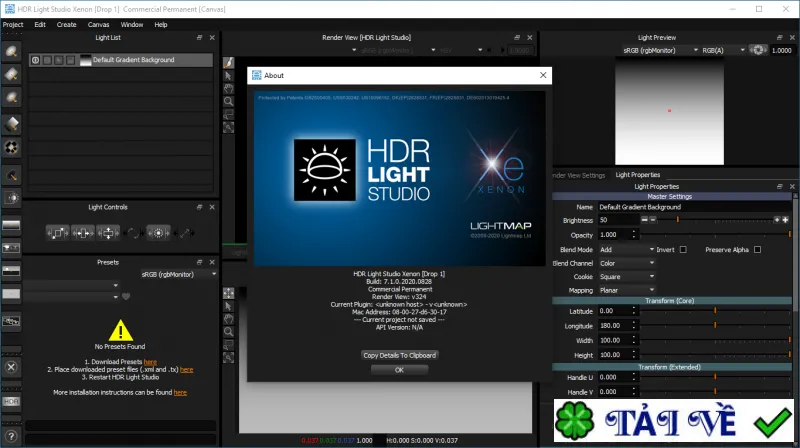This screenshot has width=800, height=448.
Task: Switch to the Light Properties tab
Action: [x=637, y=175]
